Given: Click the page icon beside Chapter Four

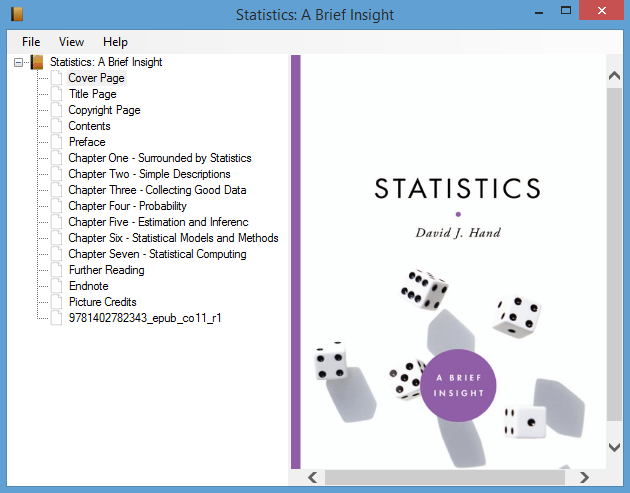Looking at the screenshot, I should click(56, 206).
